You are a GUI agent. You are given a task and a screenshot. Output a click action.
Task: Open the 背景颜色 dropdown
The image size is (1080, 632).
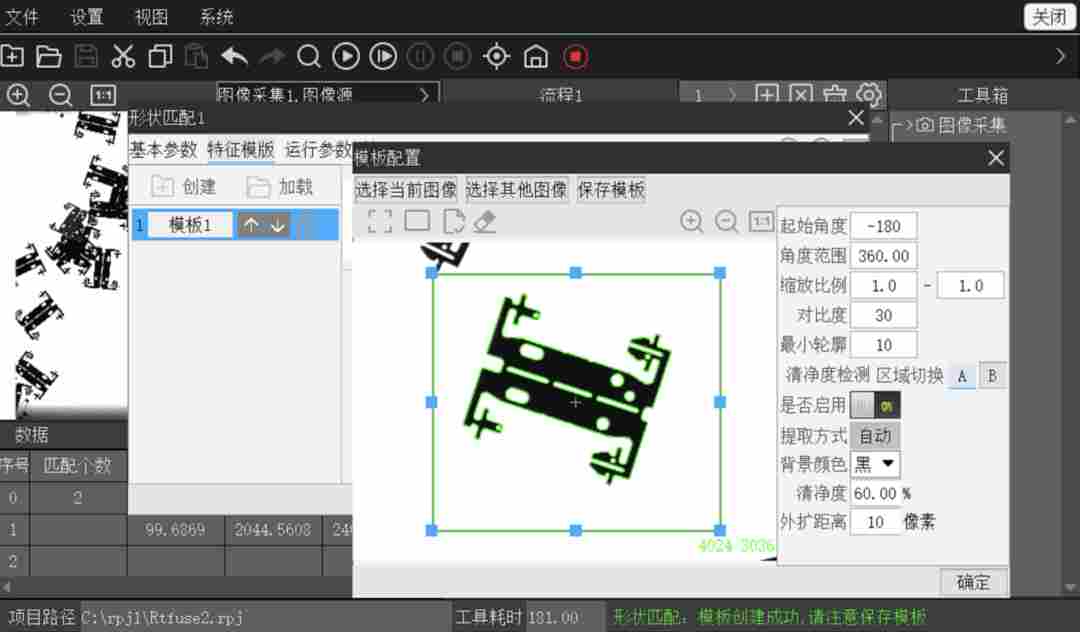[x=875, y=464]
